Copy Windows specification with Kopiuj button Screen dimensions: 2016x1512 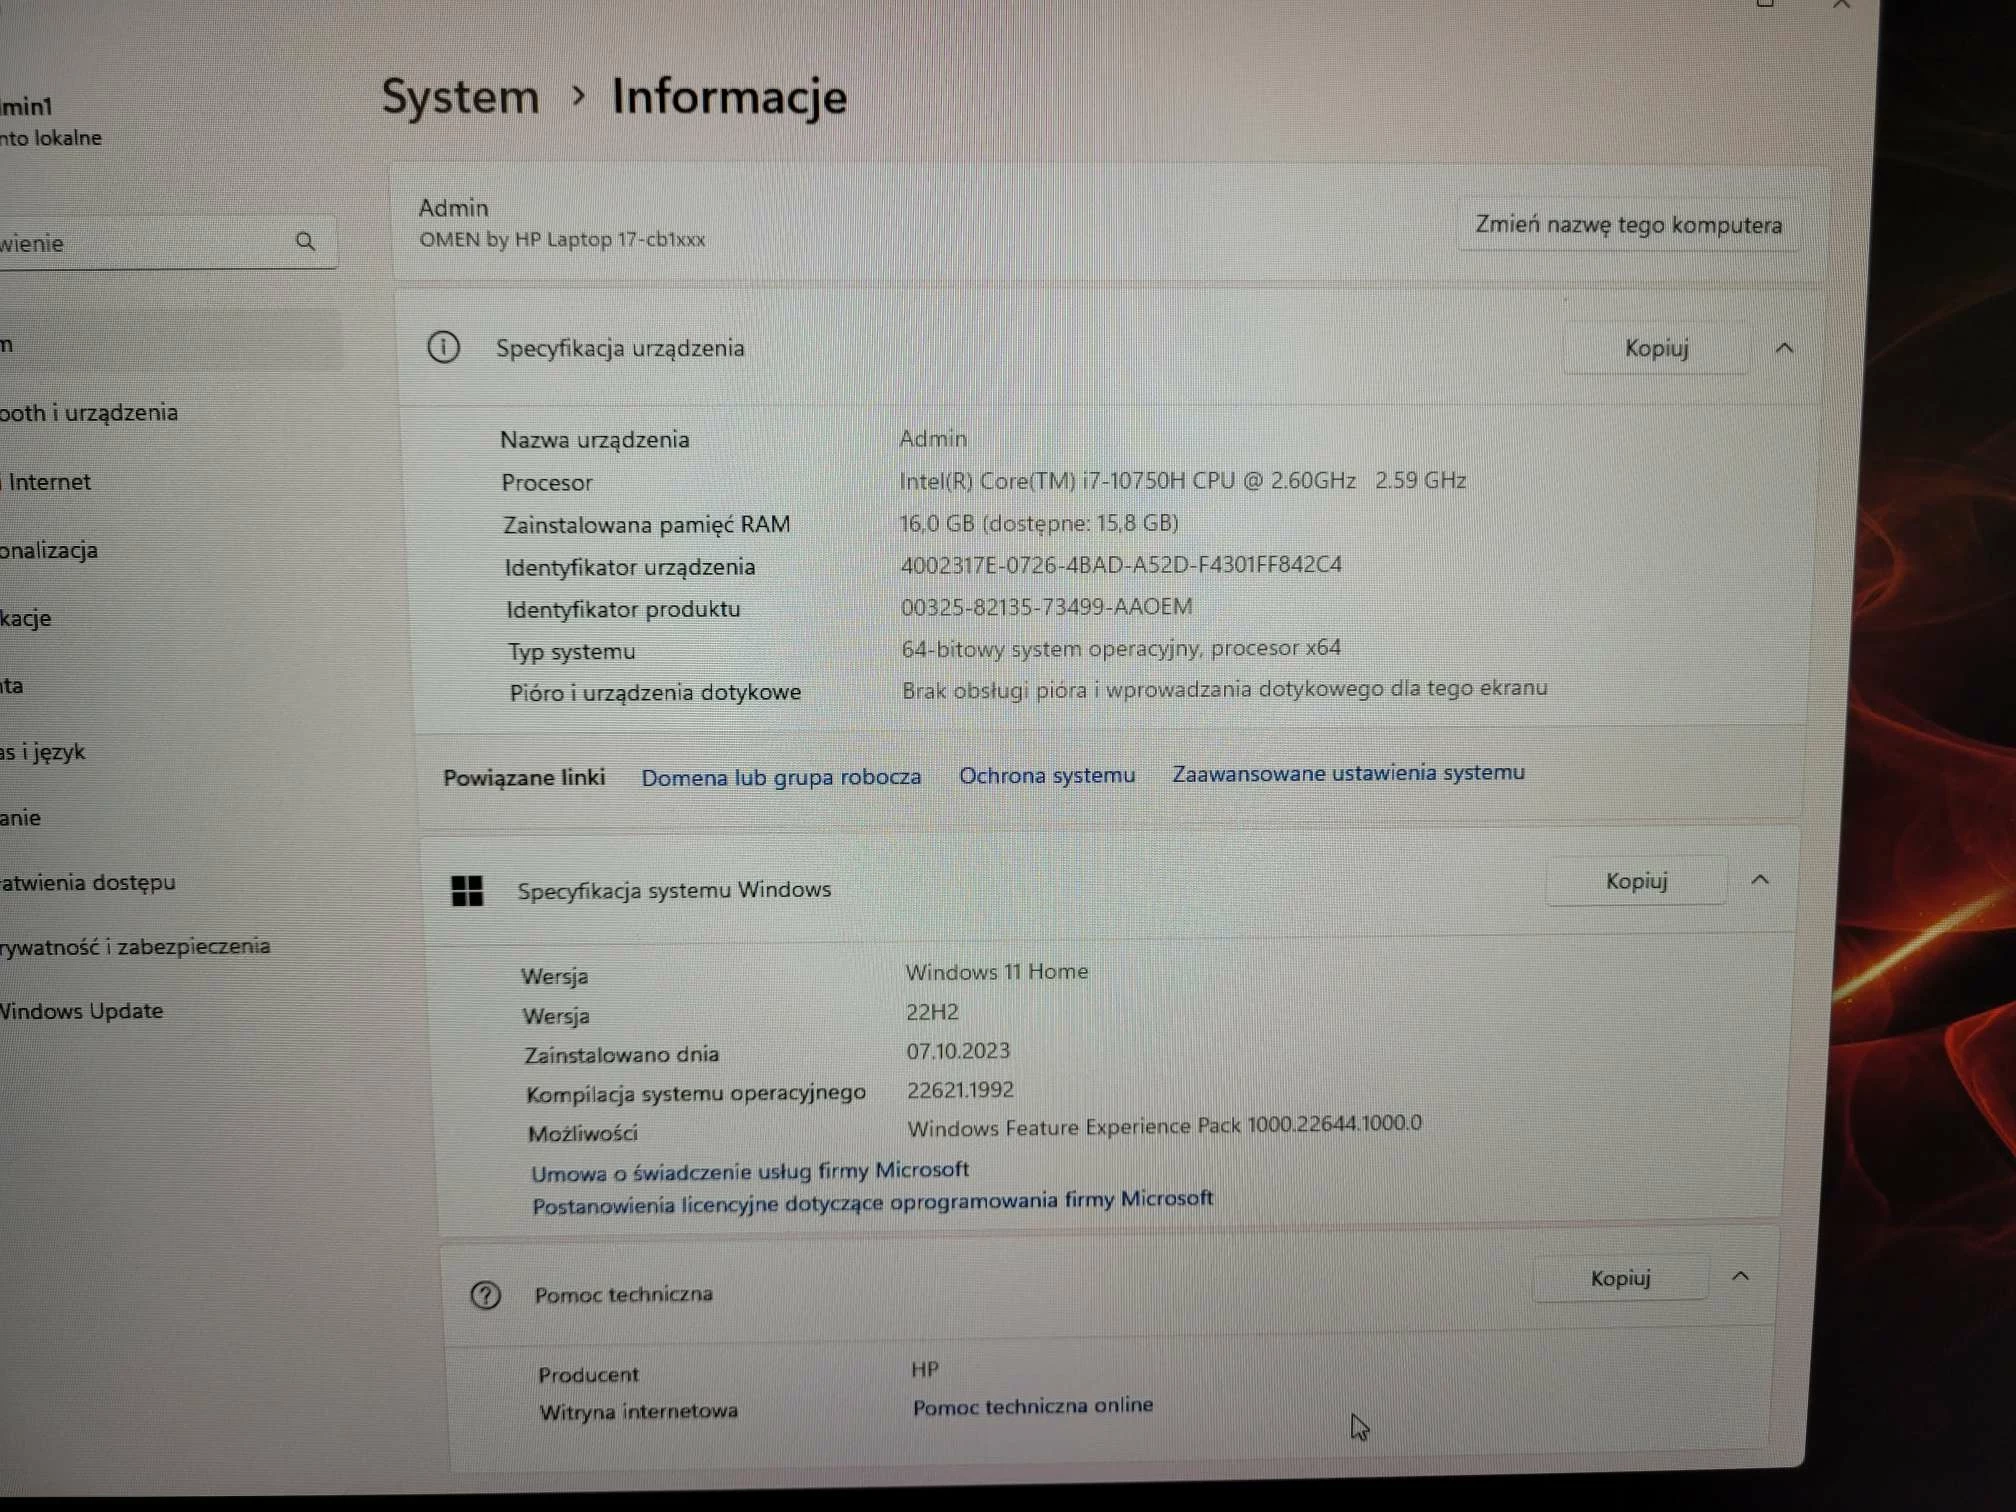pos(1636,881)
